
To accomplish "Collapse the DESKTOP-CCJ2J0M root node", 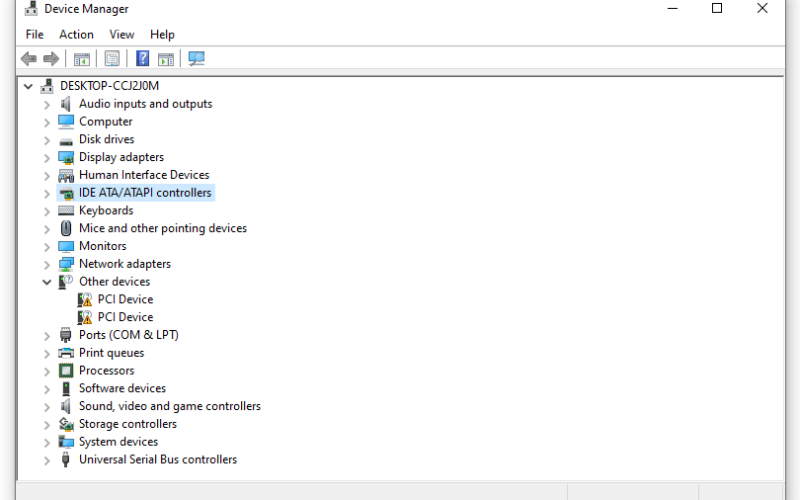I will pyautogui.click(x=29, y=86).
